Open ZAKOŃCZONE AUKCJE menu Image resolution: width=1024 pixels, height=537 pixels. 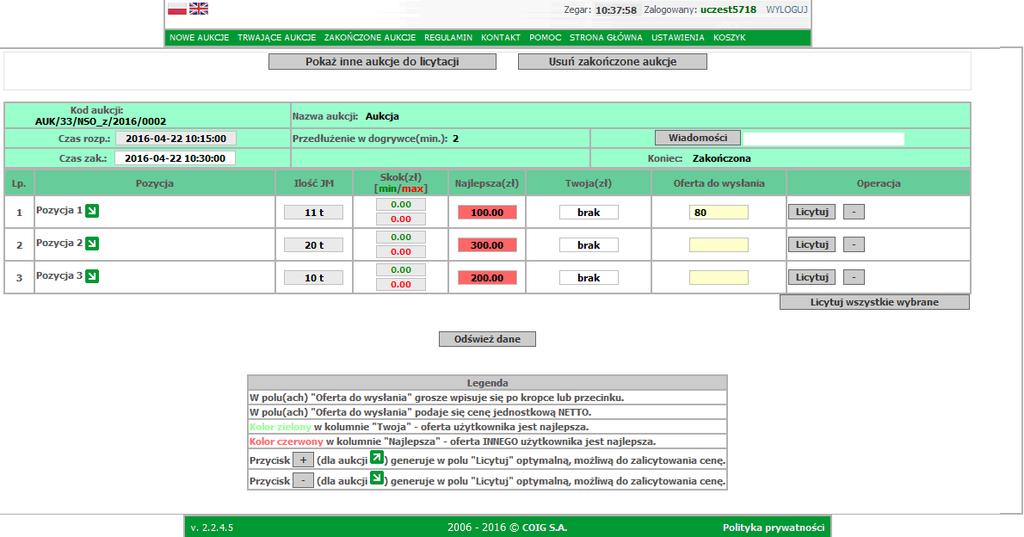pyautogui.click(x=370, y=38)
